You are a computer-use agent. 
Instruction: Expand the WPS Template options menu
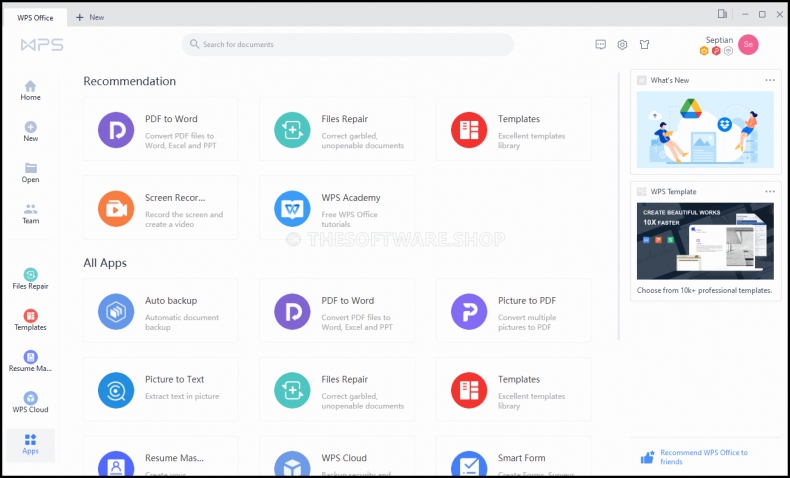click(769, 191)
